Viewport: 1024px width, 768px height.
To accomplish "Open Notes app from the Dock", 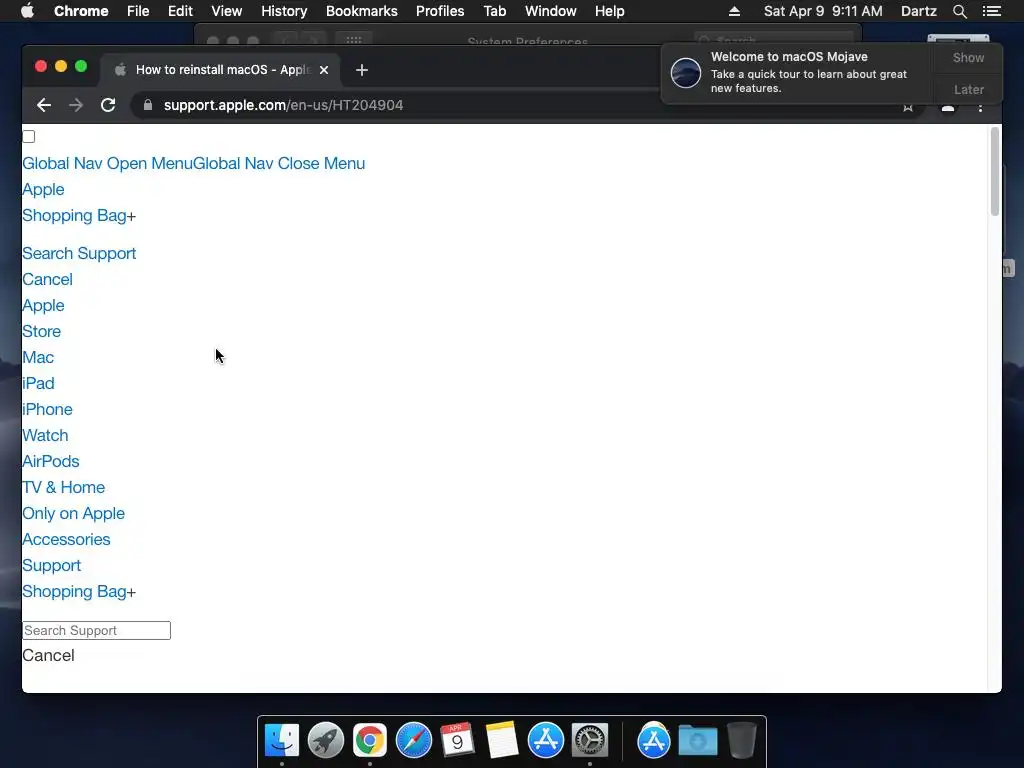I will pyautogui.click(x=502, y=741).
